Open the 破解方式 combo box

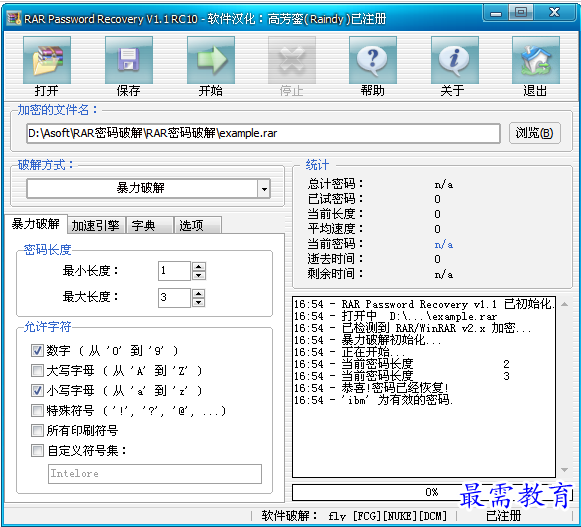(149, 189)
